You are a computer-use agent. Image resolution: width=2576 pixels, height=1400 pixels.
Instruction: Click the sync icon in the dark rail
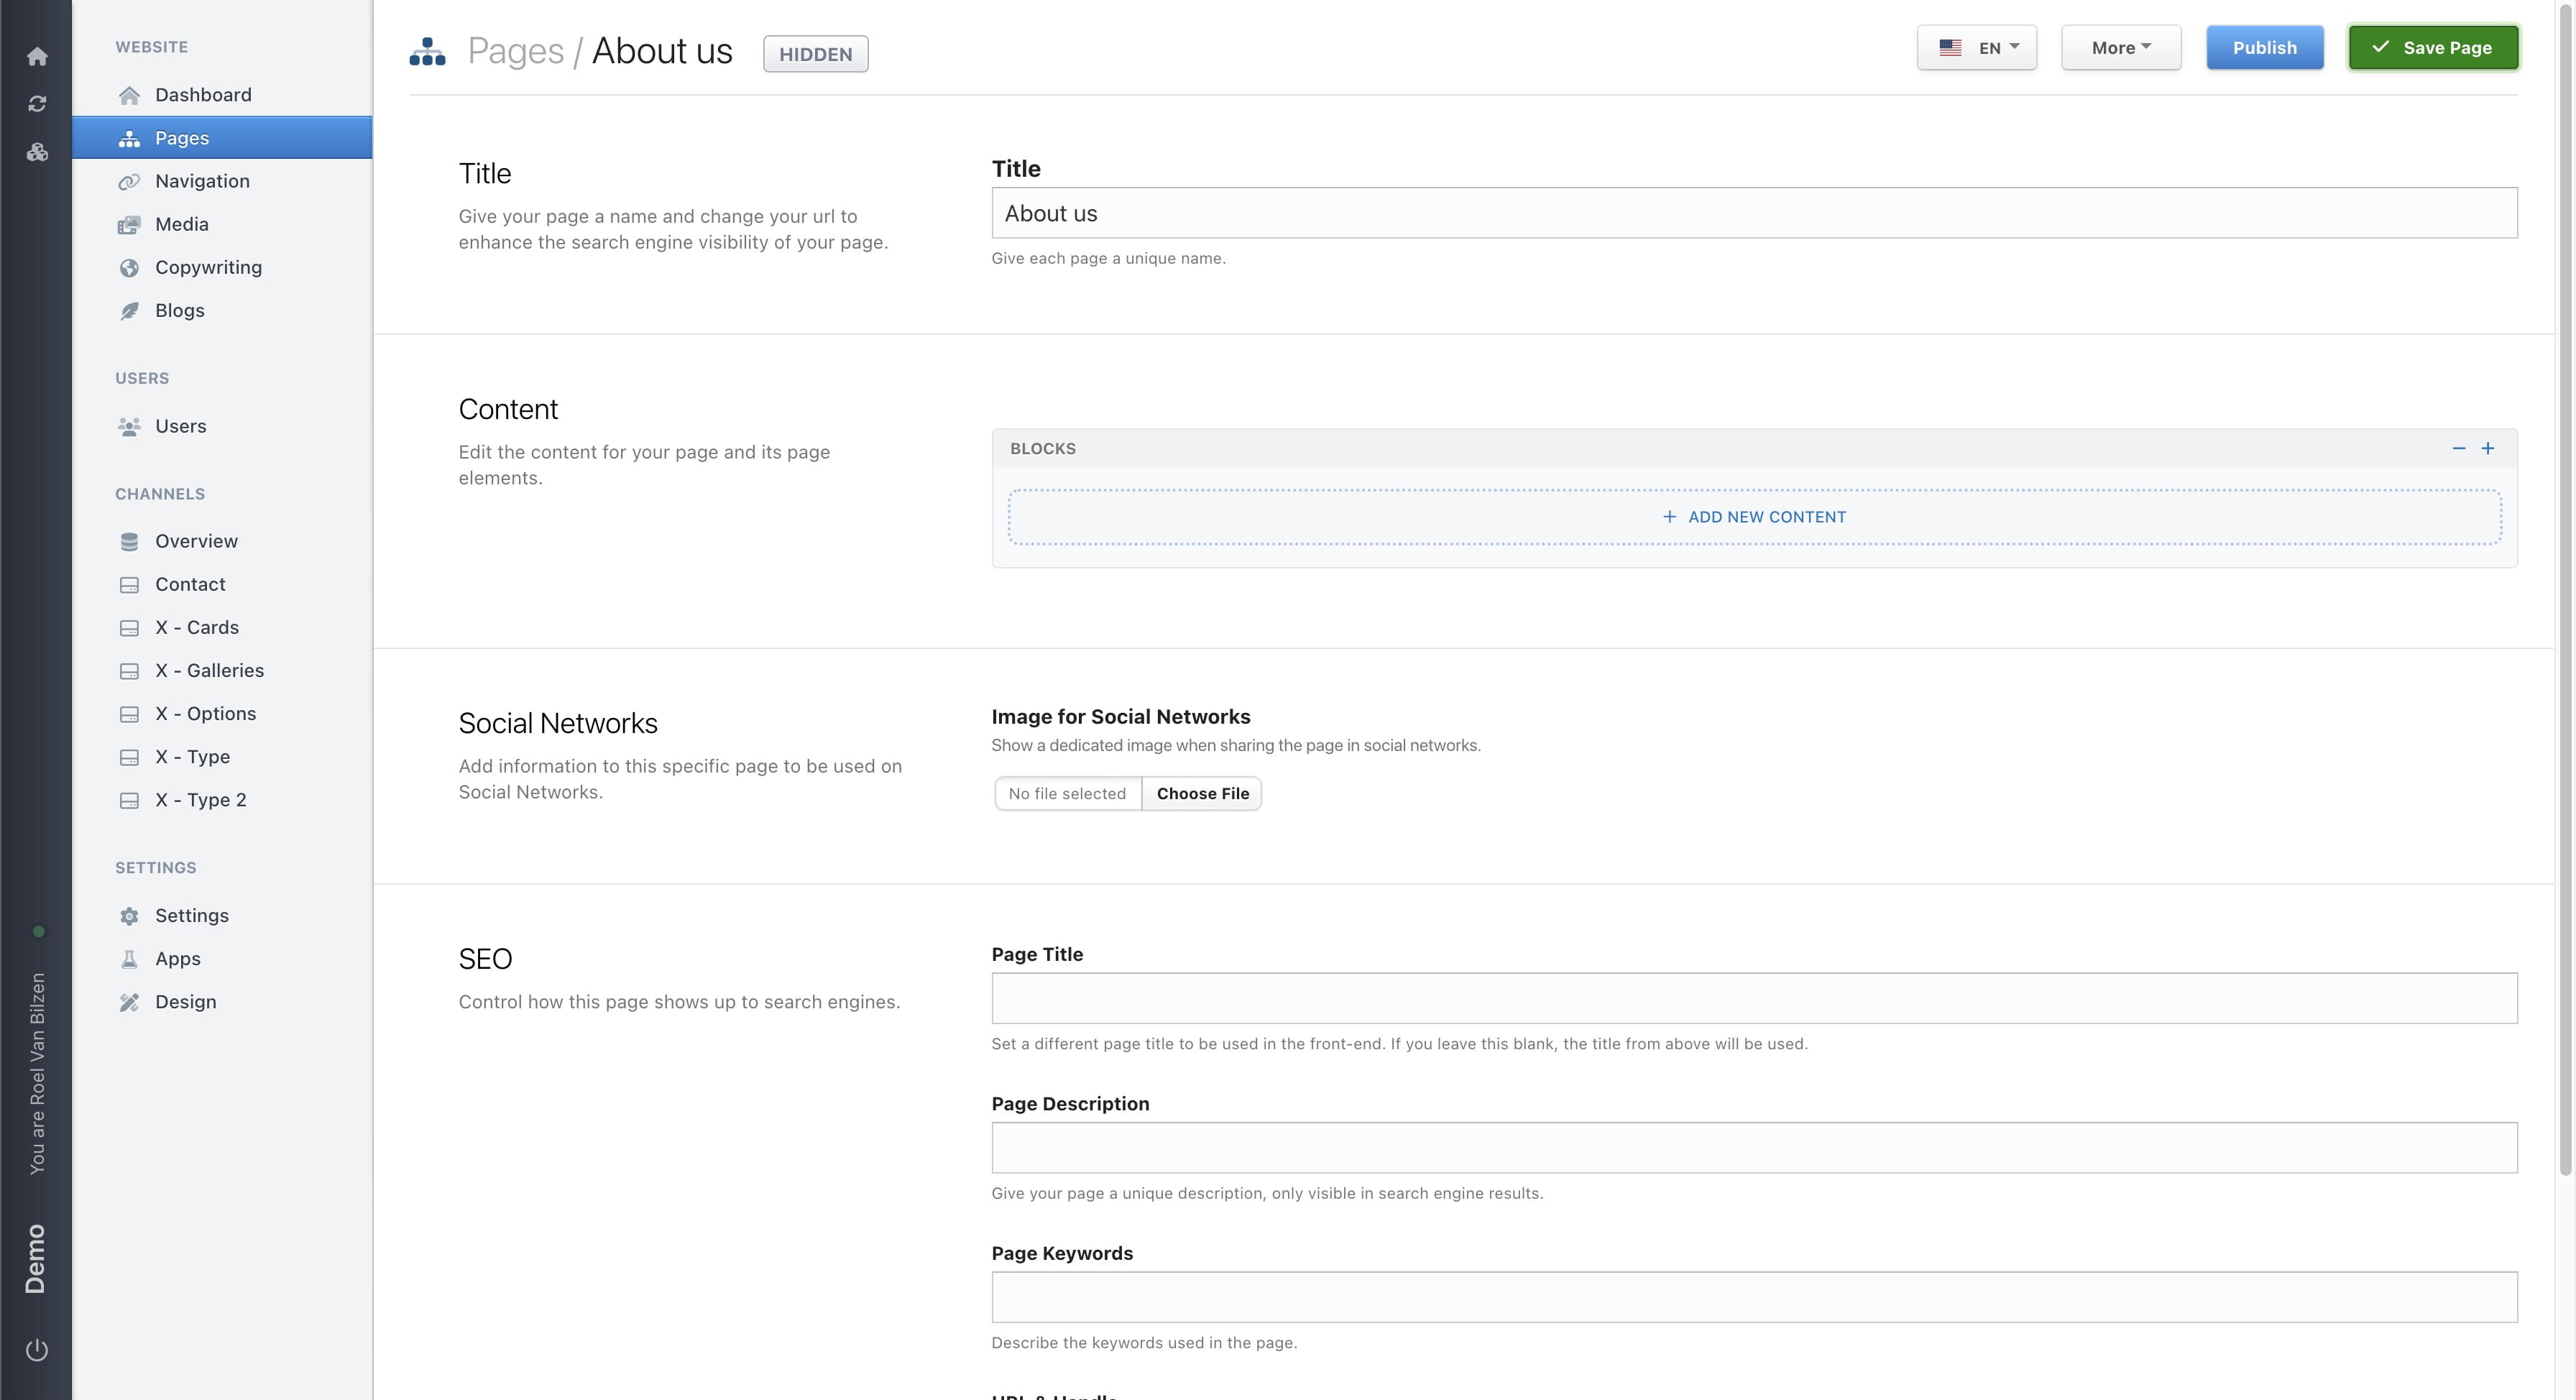click(37, 103)
